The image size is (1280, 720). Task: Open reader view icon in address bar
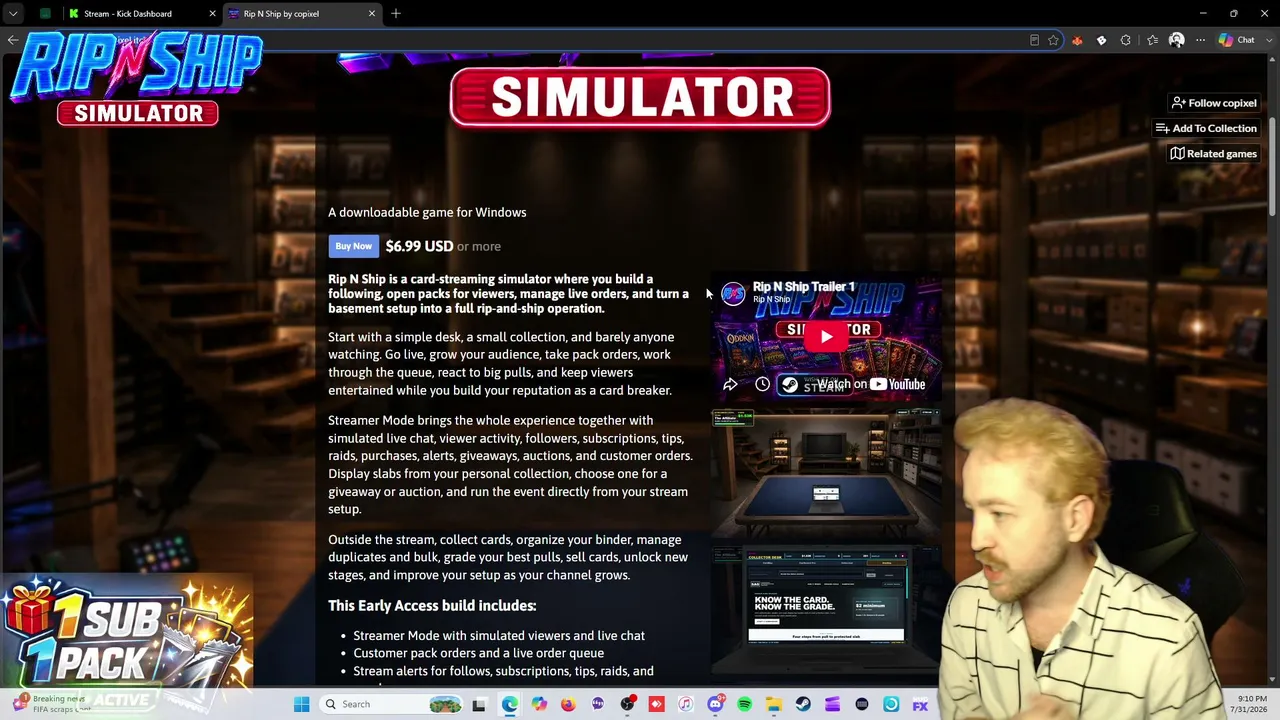pyautogui.click(x=1034, y=40)
